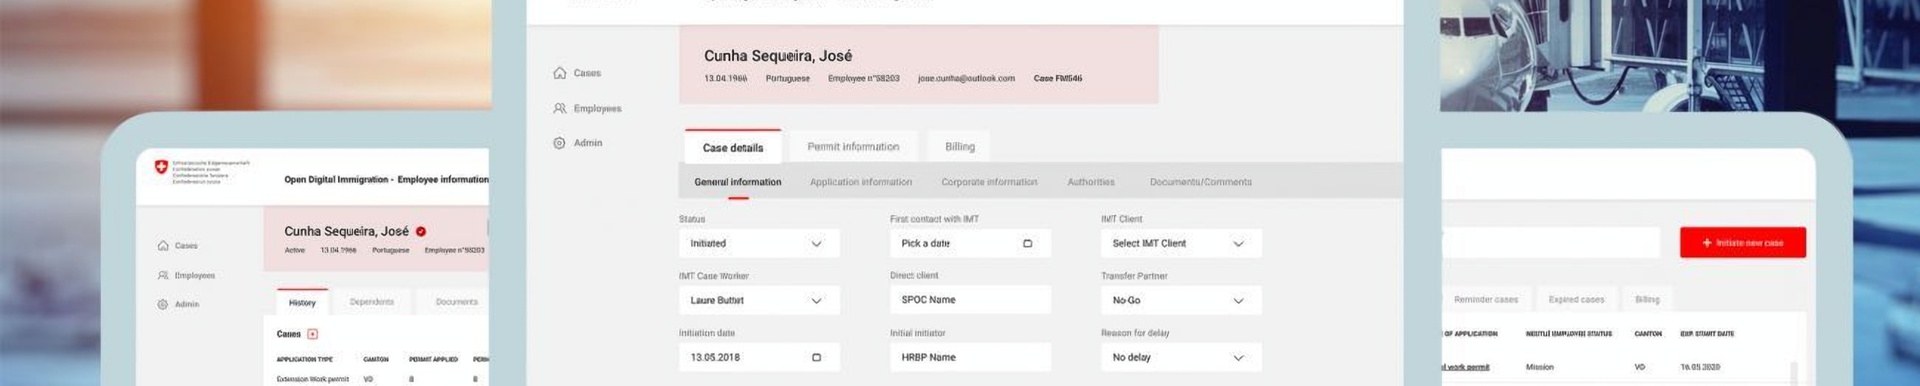Expand the Reason for delay dropdown
This screenshot has height=386, width=1920.
pyautogui.click(x=1181, y=357)
